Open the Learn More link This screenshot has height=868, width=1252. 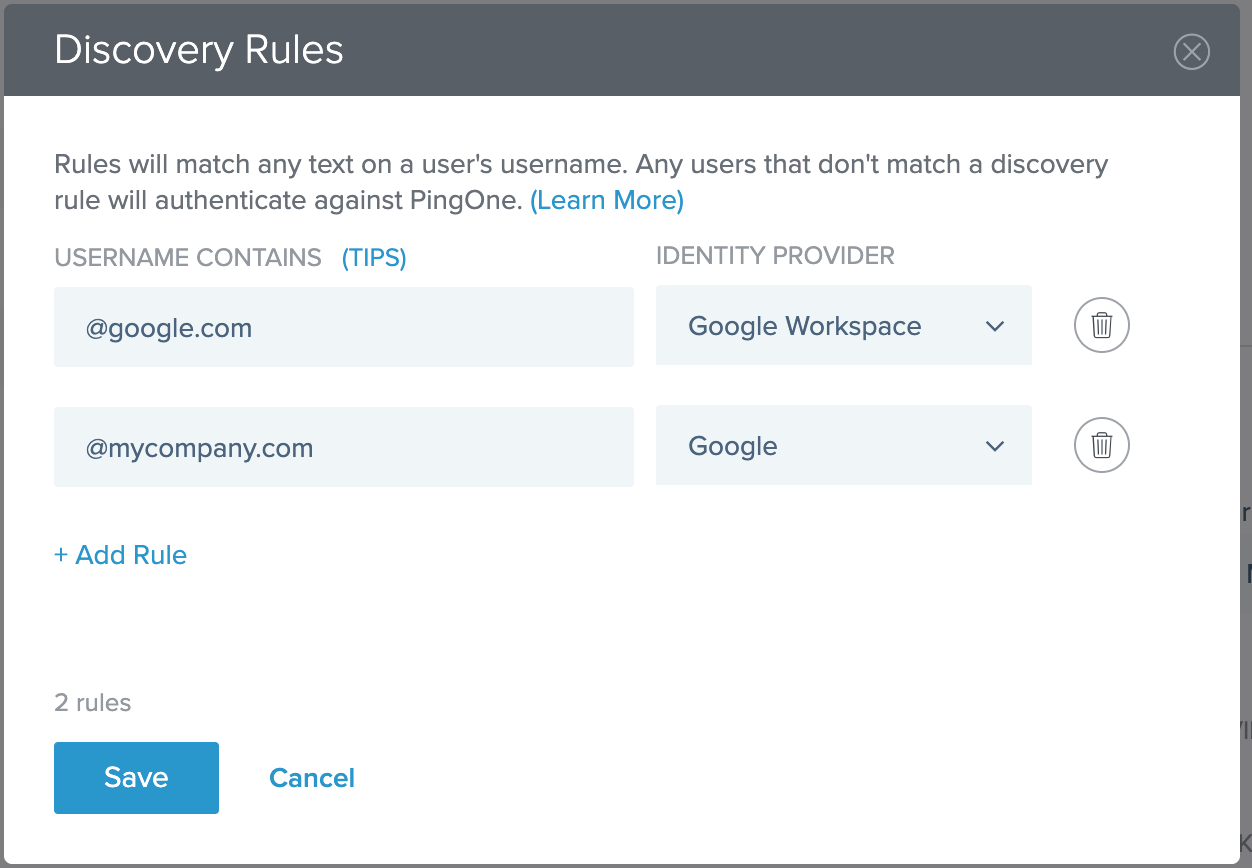[606, 200]
